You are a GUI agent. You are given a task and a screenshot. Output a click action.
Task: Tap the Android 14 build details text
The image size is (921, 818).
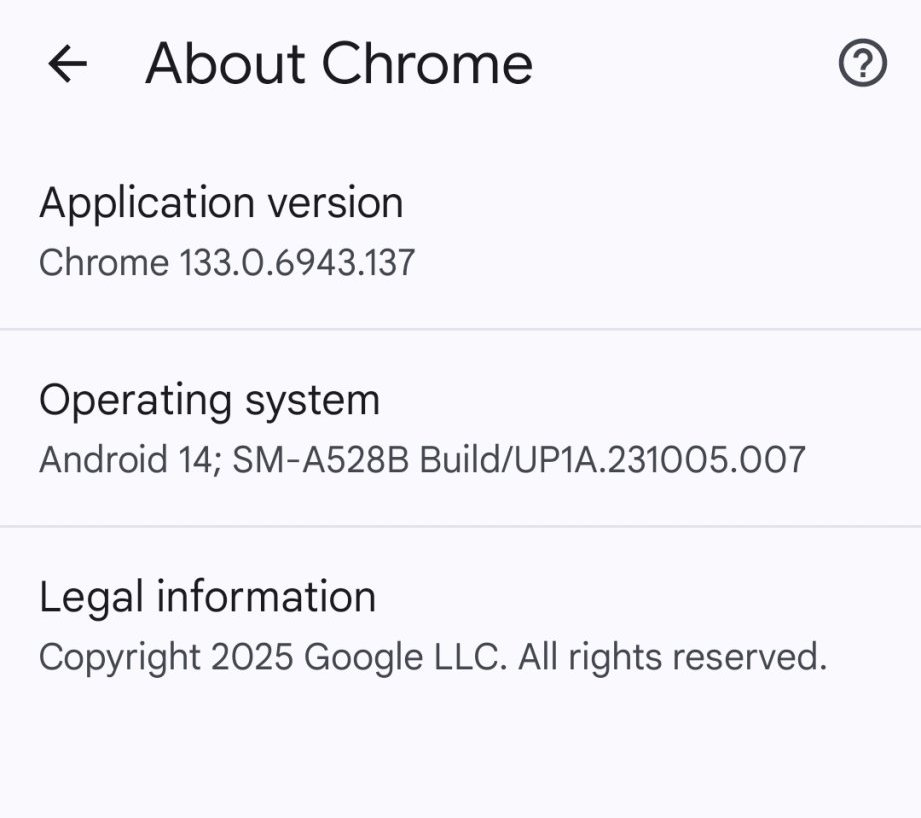coord(421,460)
